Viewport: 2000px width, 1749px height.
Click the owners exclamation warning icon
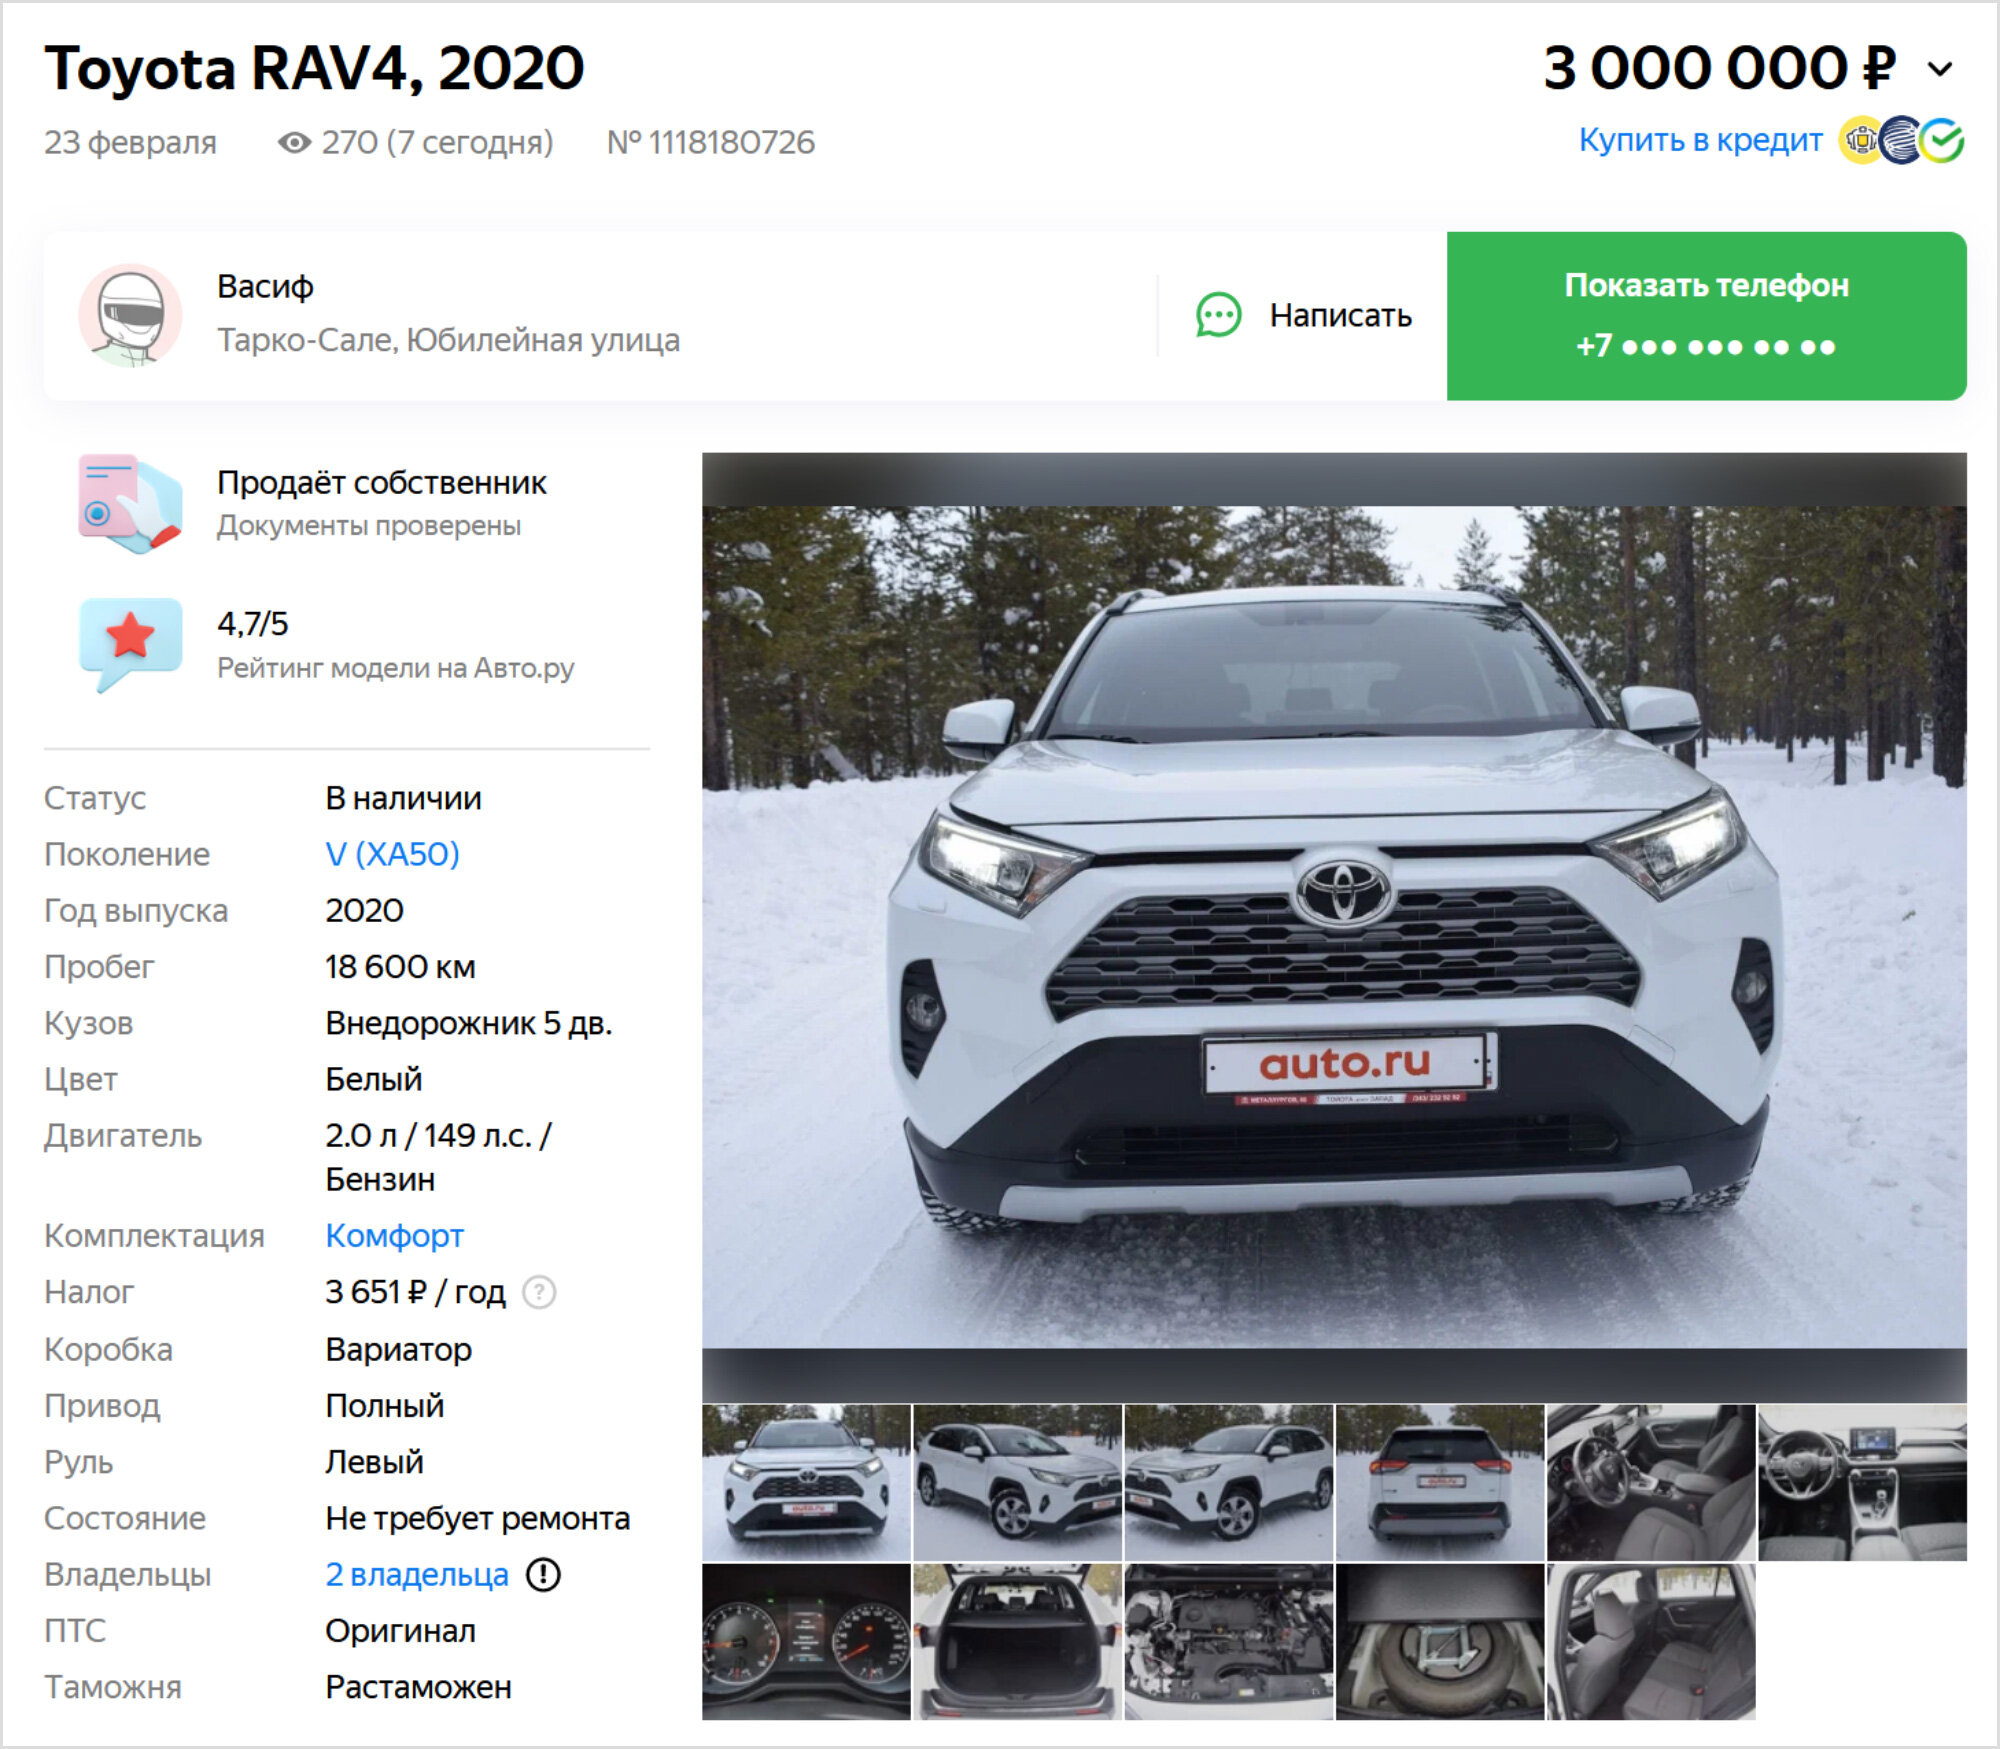tap(544, 1575)
